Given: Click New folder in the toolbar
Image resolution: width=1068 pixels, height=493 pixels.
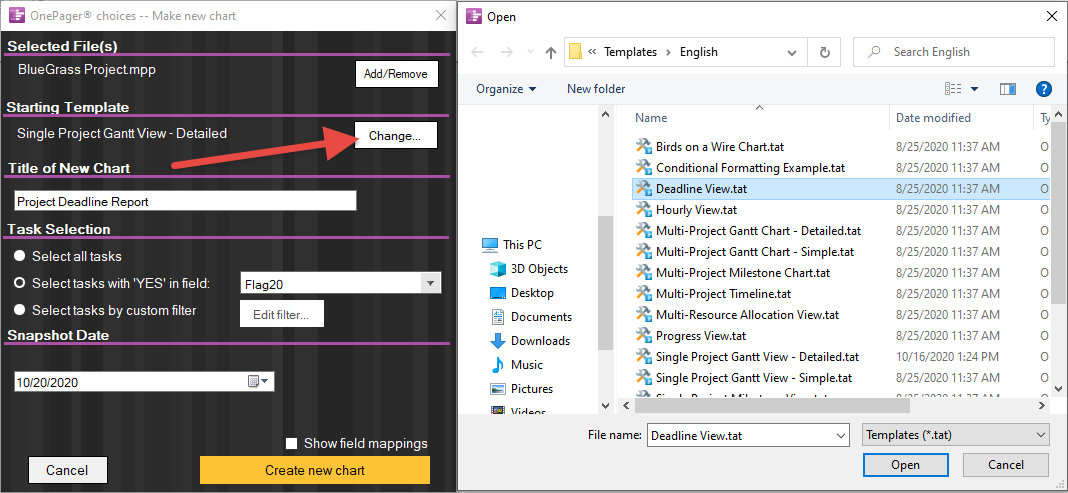Looking at the screenshot, I should (x=596, y=89).
